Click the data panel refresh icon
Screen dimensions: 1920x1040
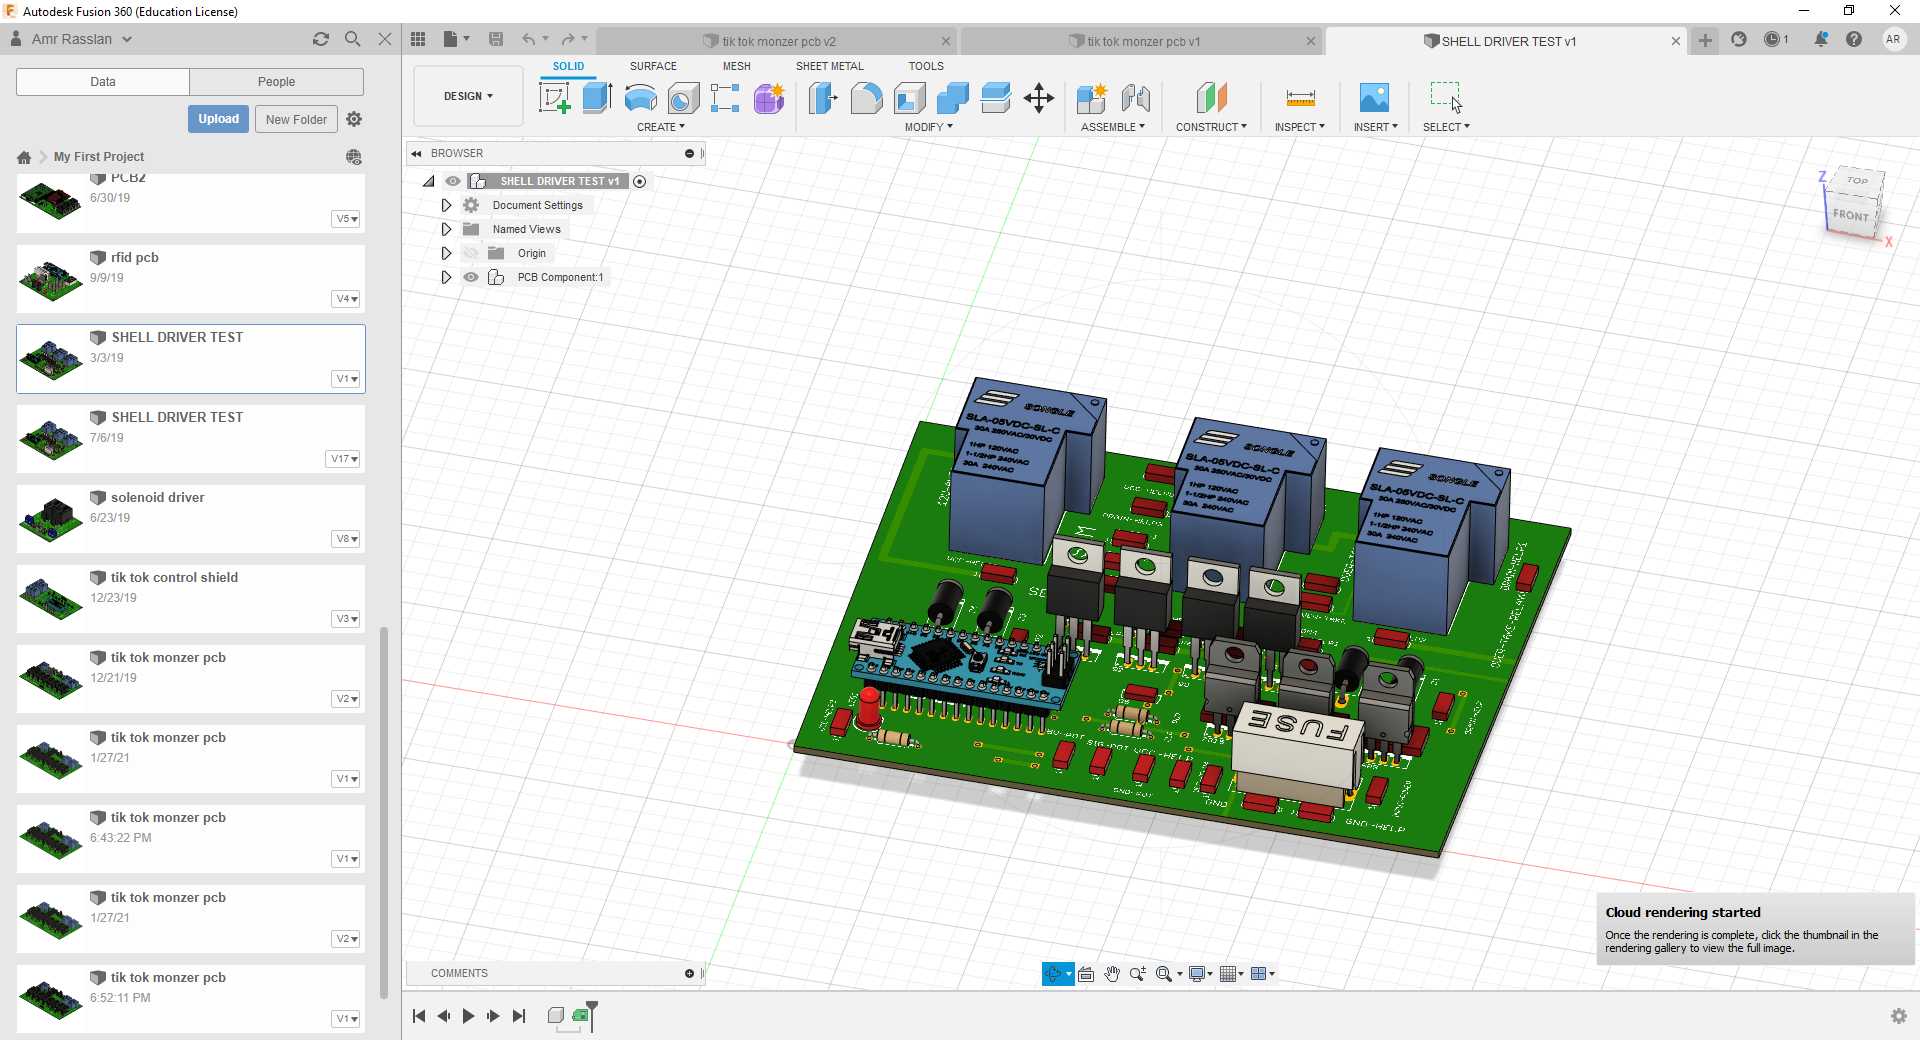point(320,39)
